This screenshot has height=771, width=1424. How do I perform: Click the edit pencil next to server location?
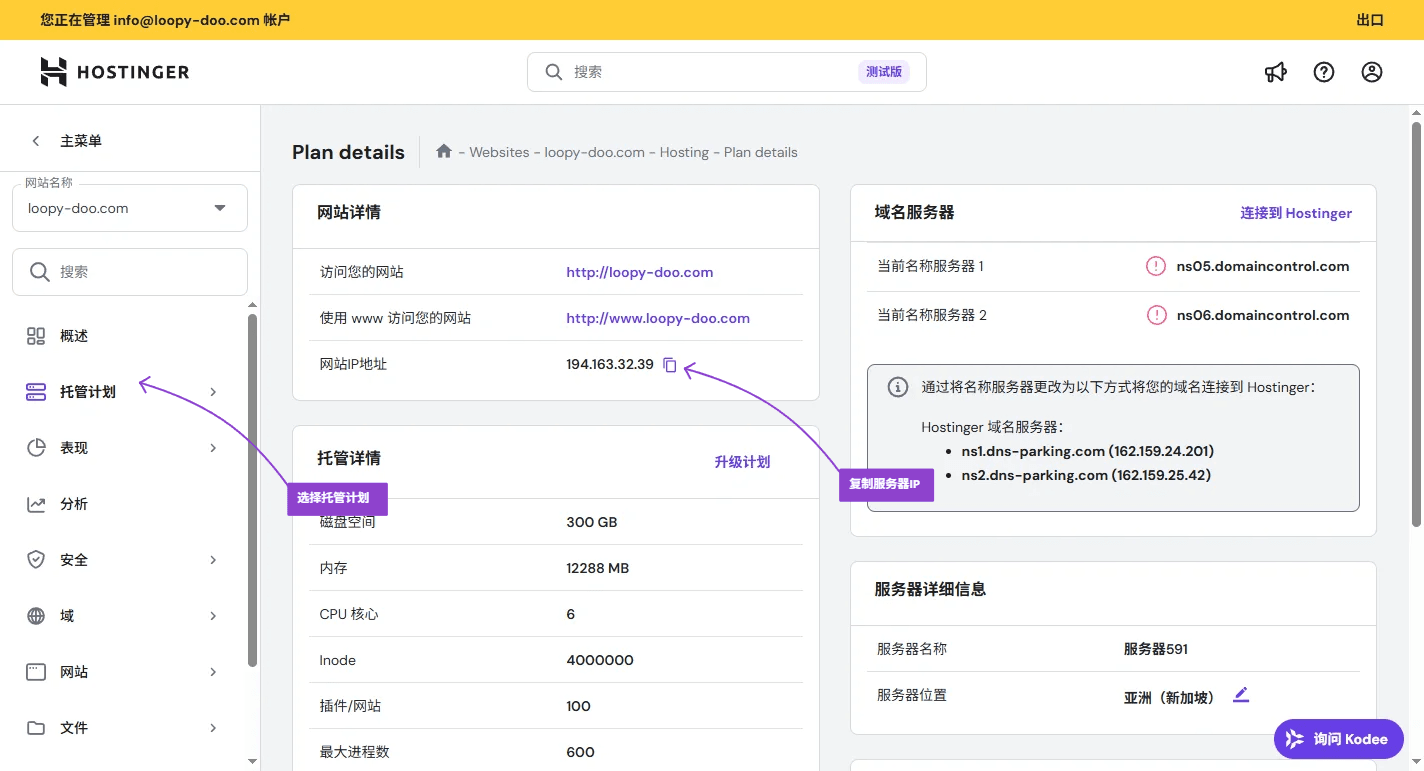[x=1241, y=695]
